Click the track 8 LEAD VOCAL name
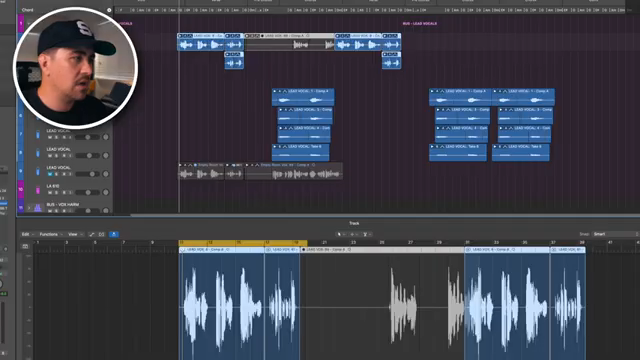The width and height of the screenshot is (640, 360). pyautogui.click(x=58, y=149)
